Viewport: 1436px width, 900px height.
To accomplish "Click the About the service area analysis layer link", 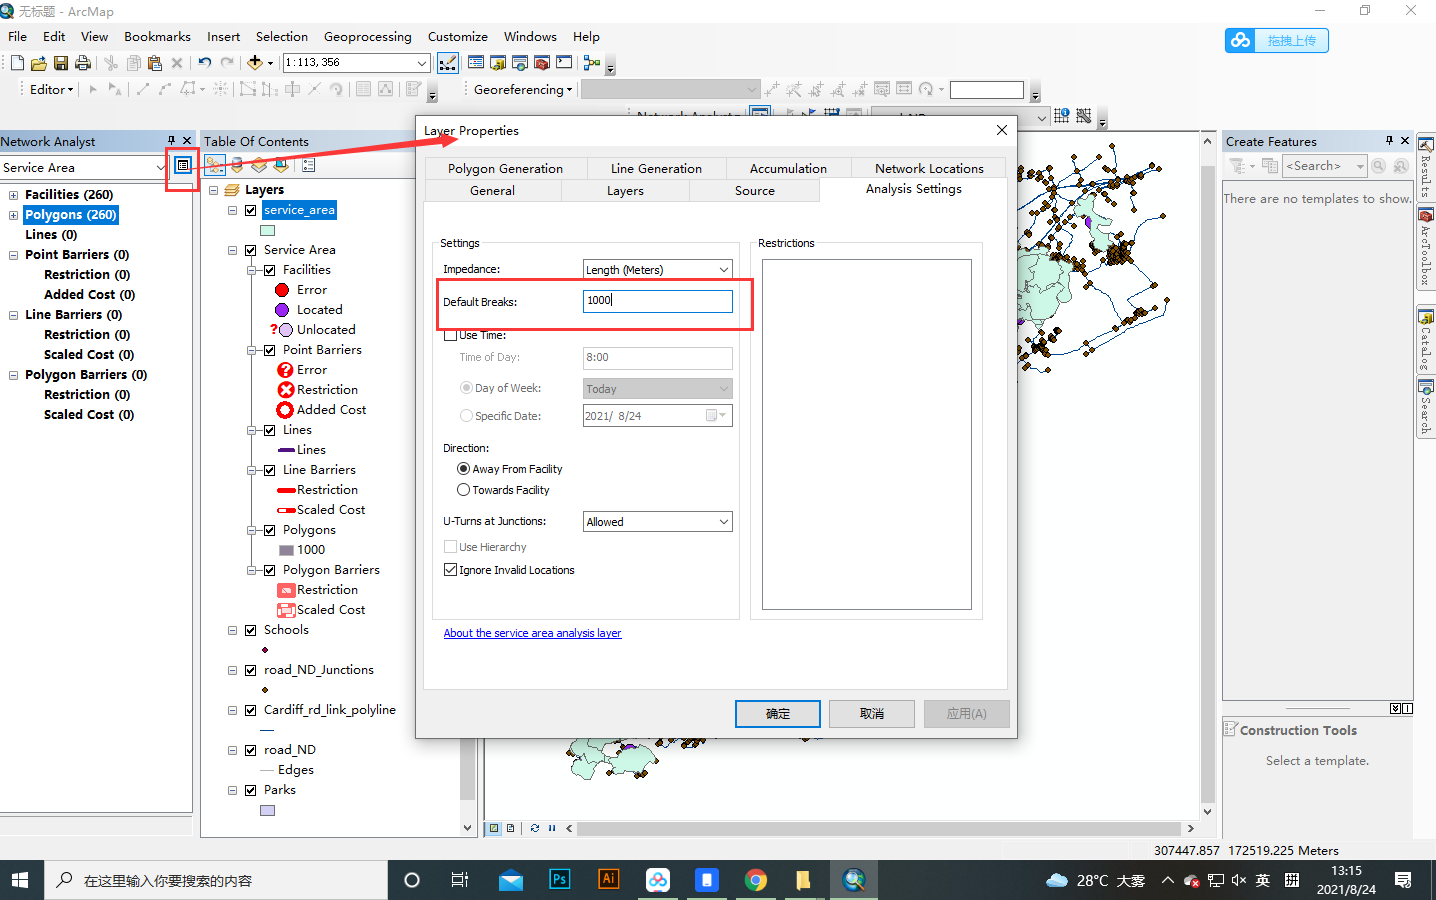I will click(532, 632).
